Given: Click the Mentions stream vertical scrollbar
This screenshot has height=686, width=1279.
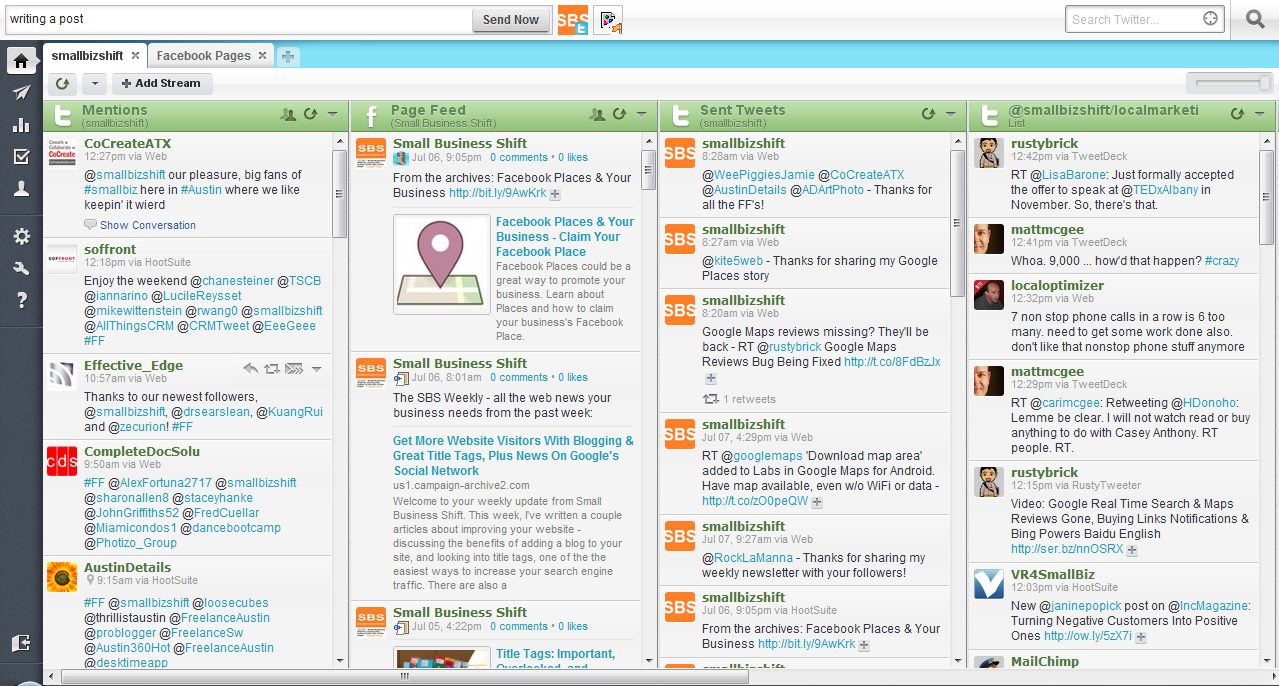Looking at the screenshot, I should 340,192.
